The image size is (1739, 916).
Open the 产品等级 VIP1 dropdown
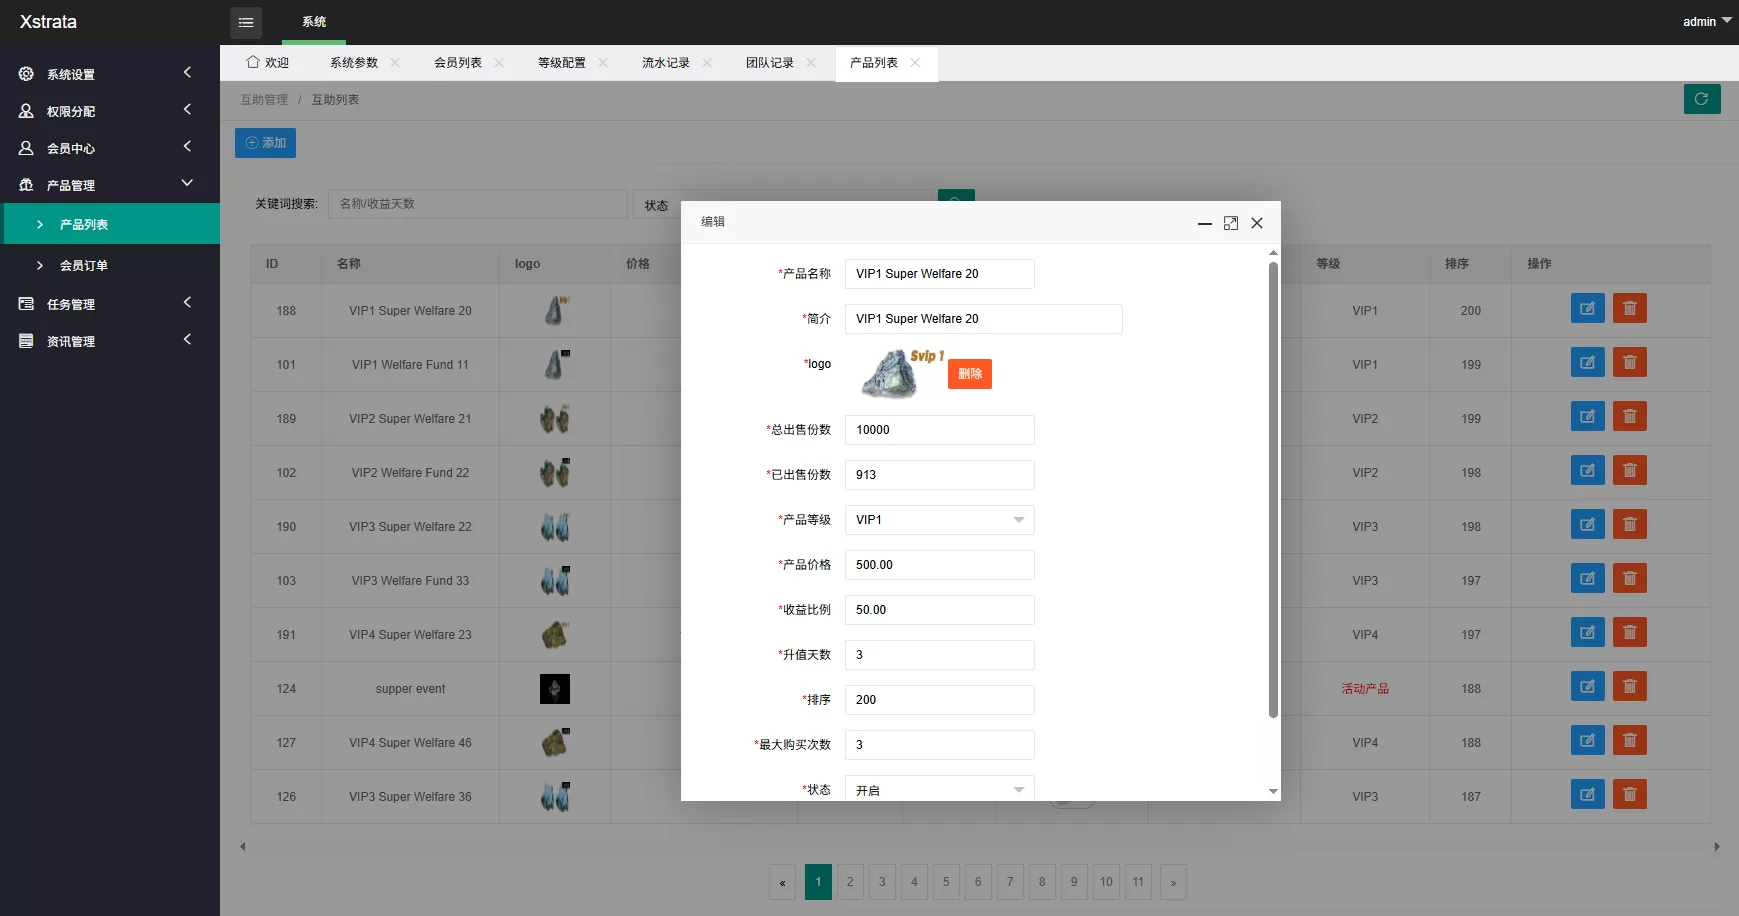(x=939, y=520)
